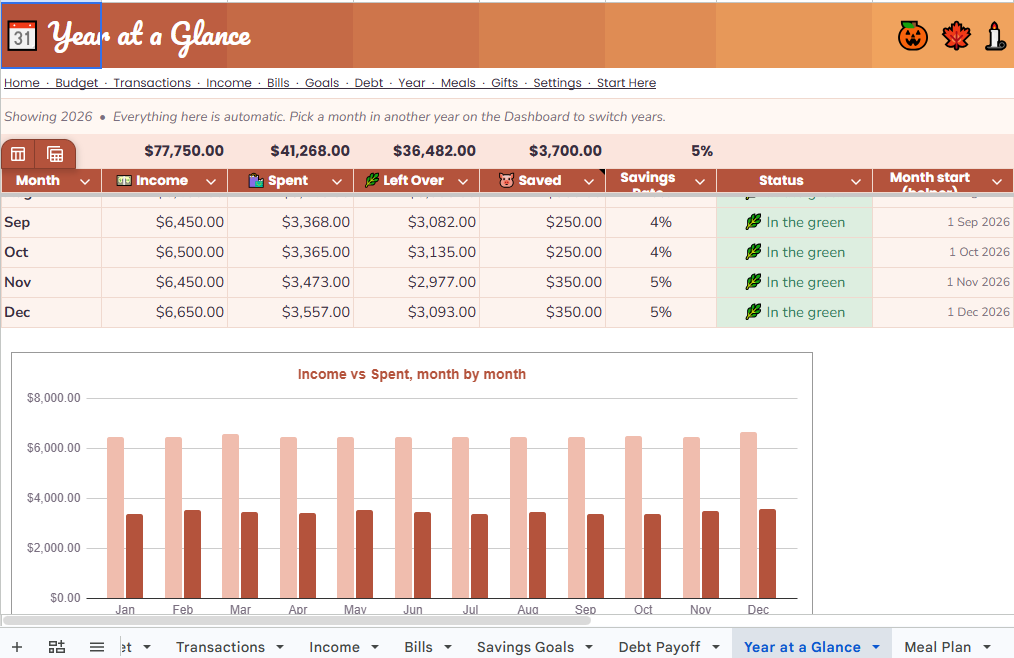This screenshot has width=1014, height=658.
Task: Follow the Gifts navigation link
Action: (504, 83)
